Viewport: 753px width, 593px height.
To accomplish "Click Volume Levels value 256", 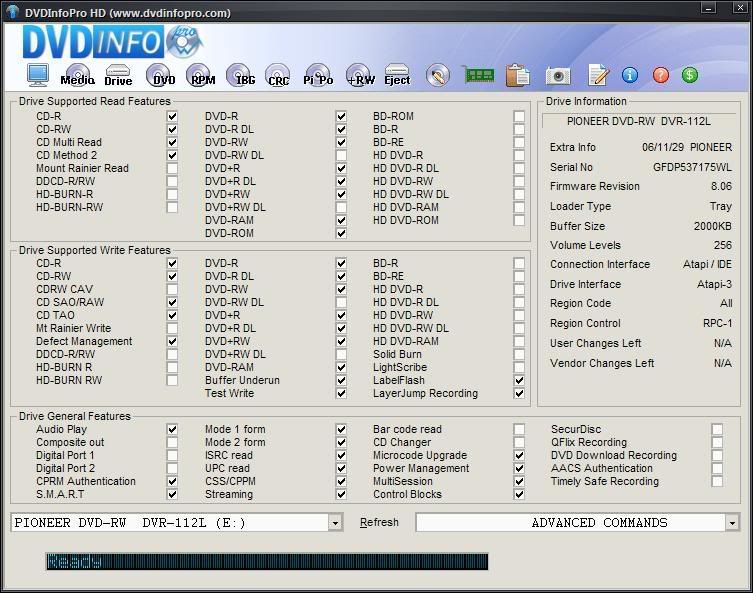I will (723, 245).
